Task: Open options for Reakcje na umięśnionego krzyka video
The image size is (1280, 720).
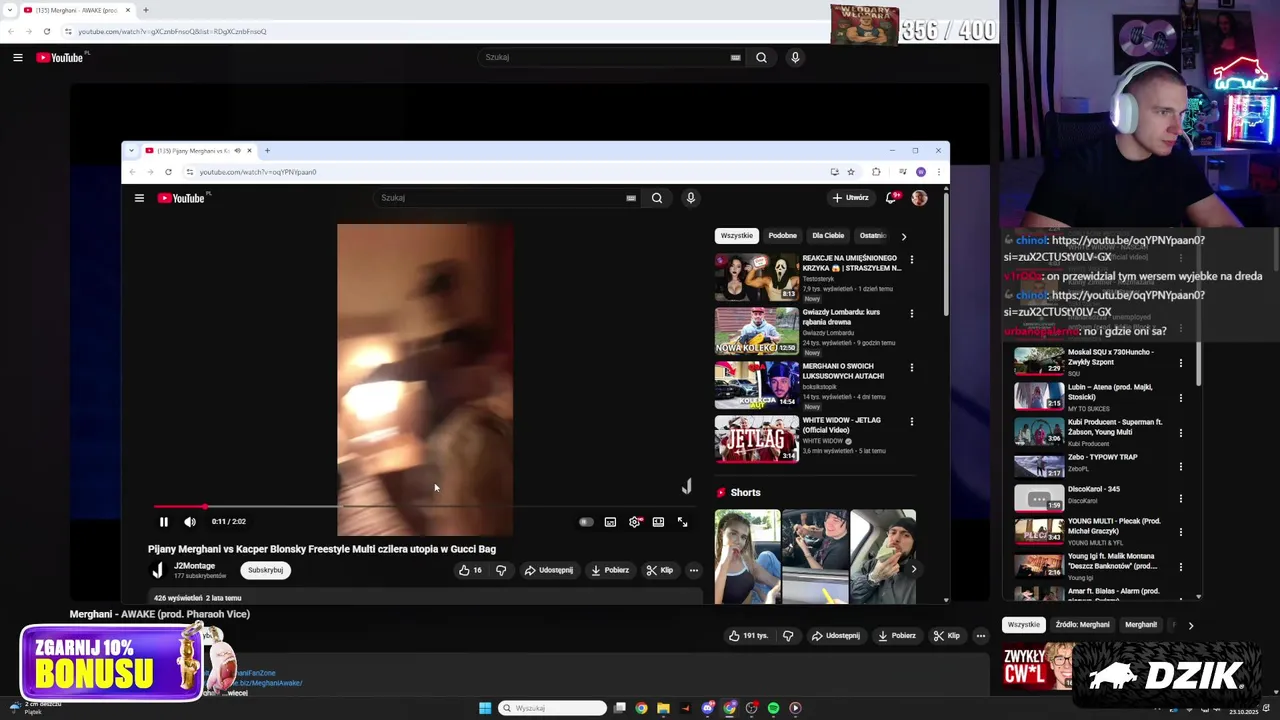Action: click(911, 260)
